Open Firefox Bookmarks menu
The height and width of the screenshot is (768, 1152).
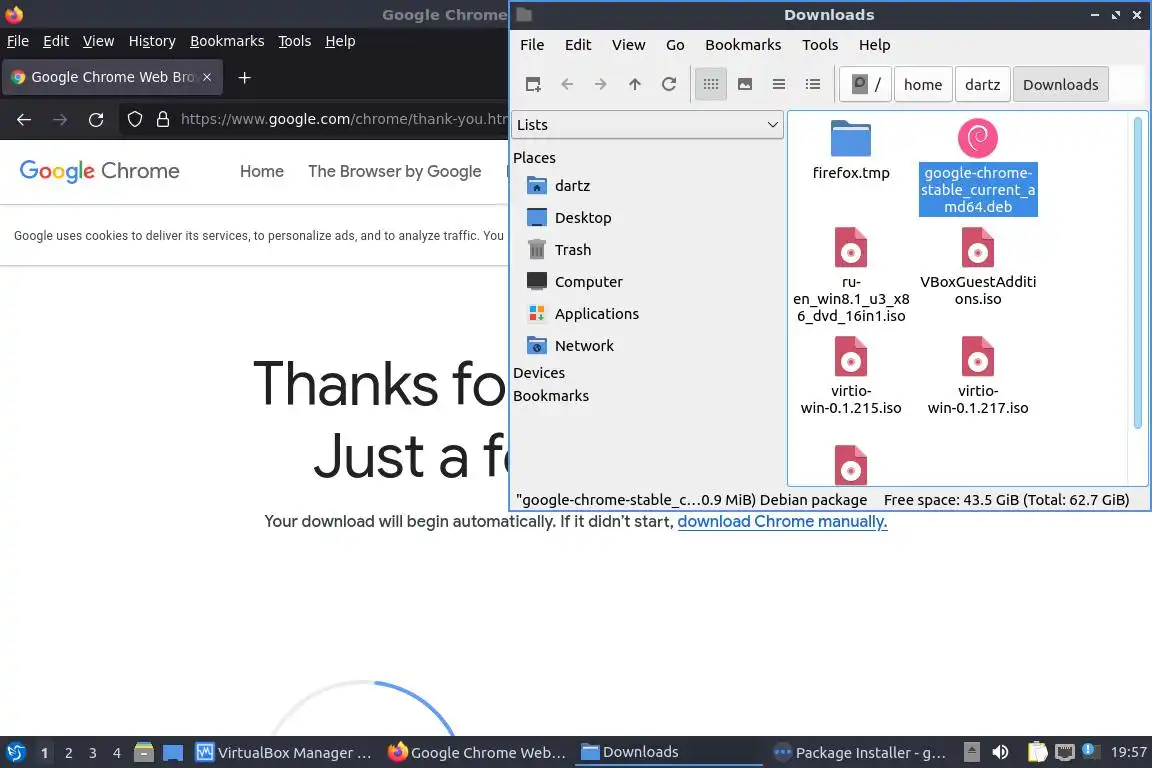click(x=227, y=41)
